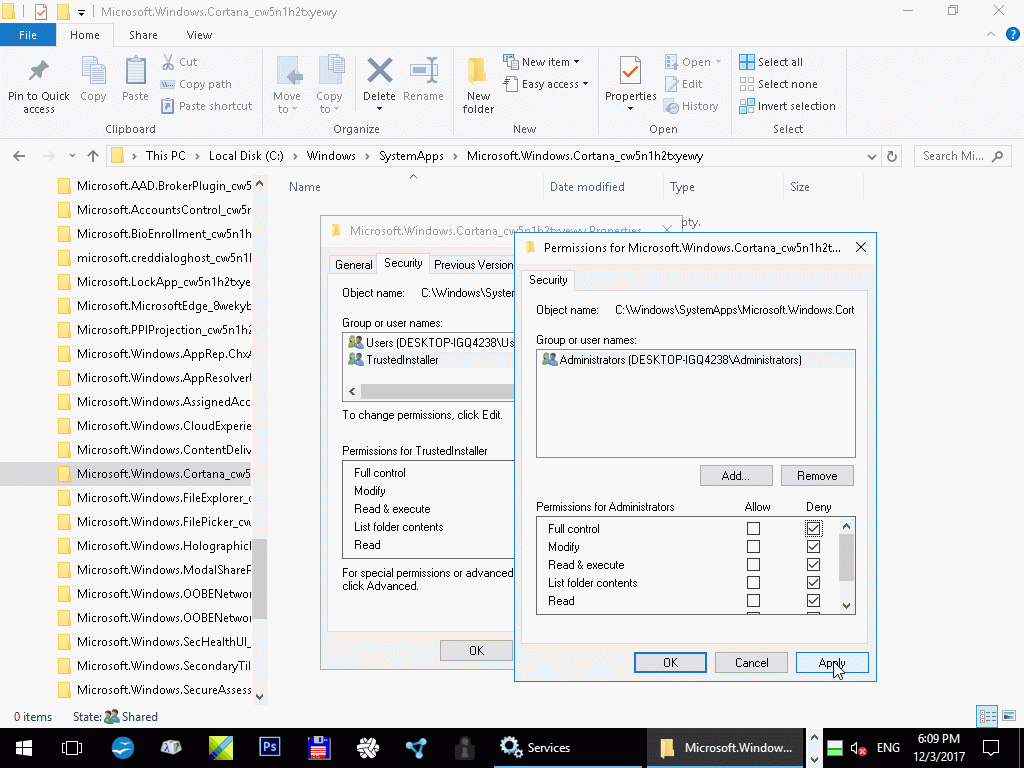Go back with the navigation arrow
The image size is (1024, 768).
pos(20,156)
